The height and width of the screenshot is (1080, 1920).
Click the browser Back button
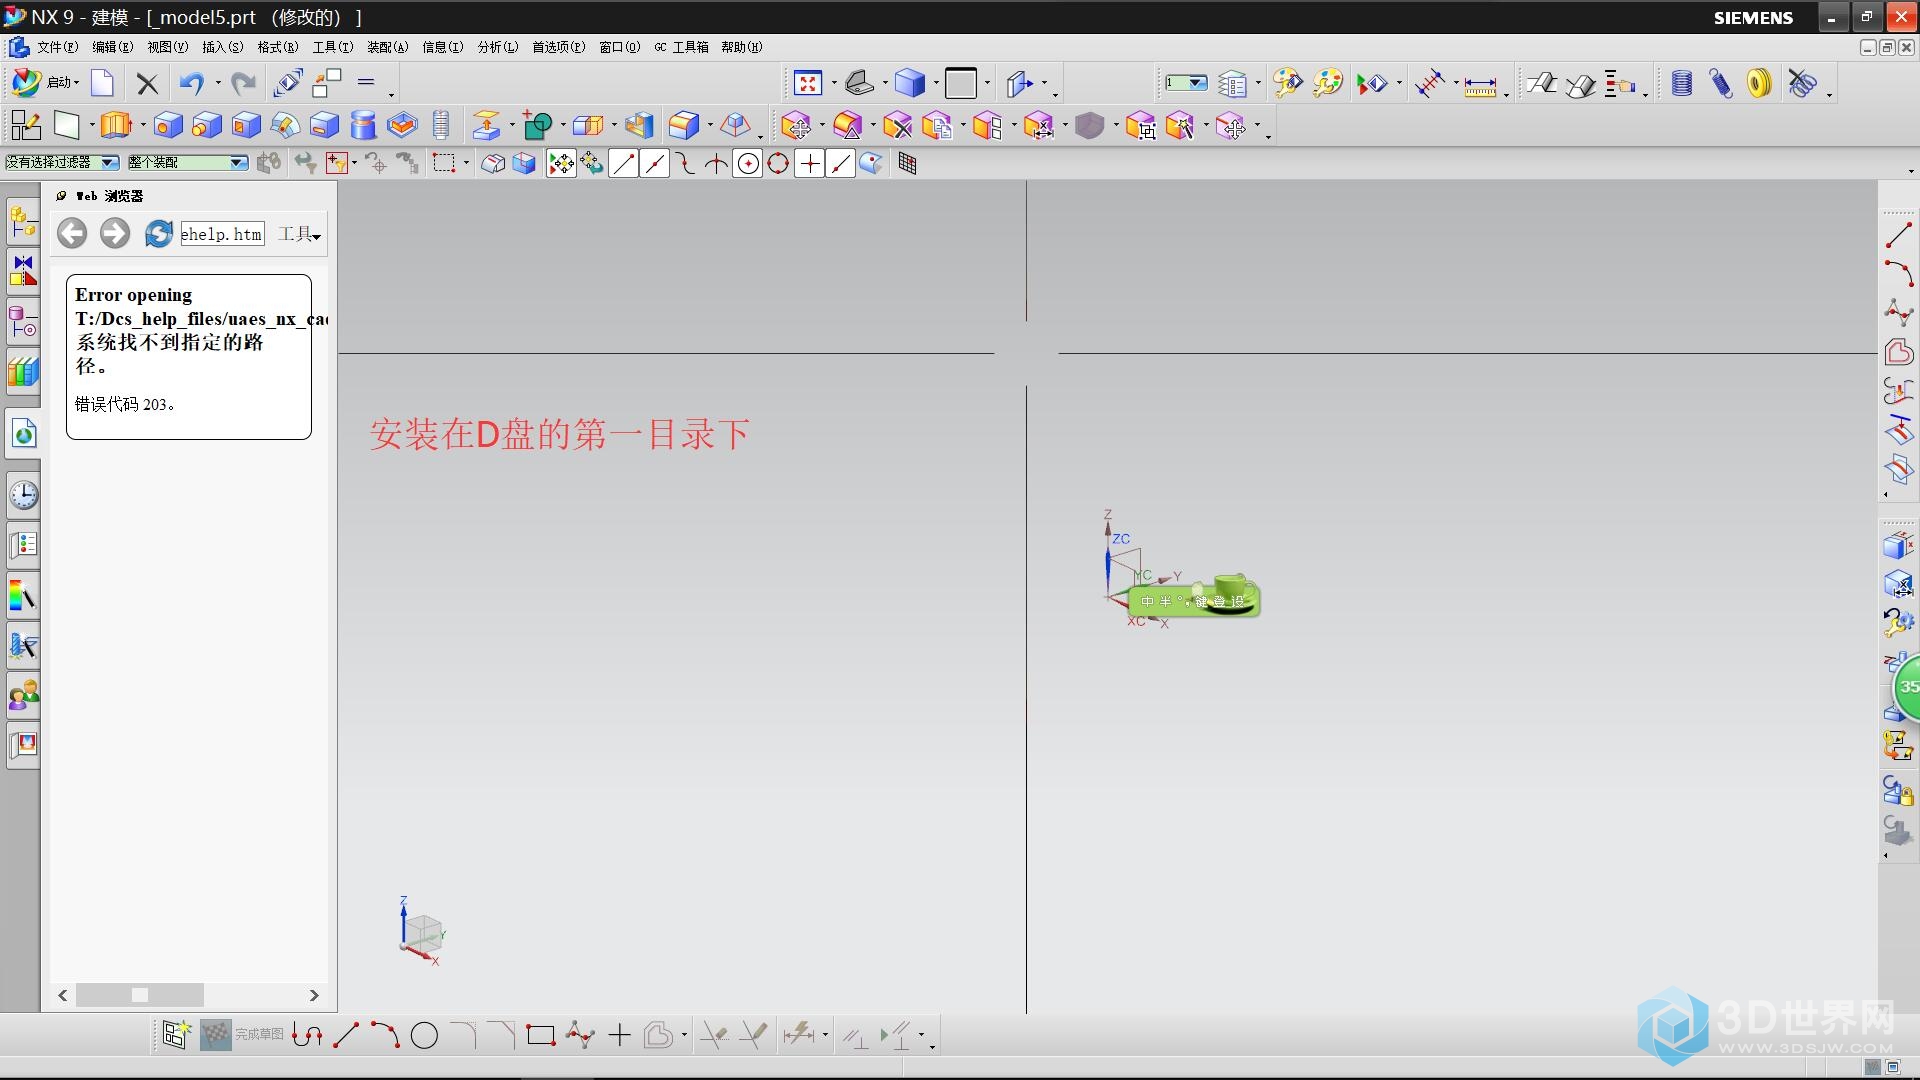[71, 234]
